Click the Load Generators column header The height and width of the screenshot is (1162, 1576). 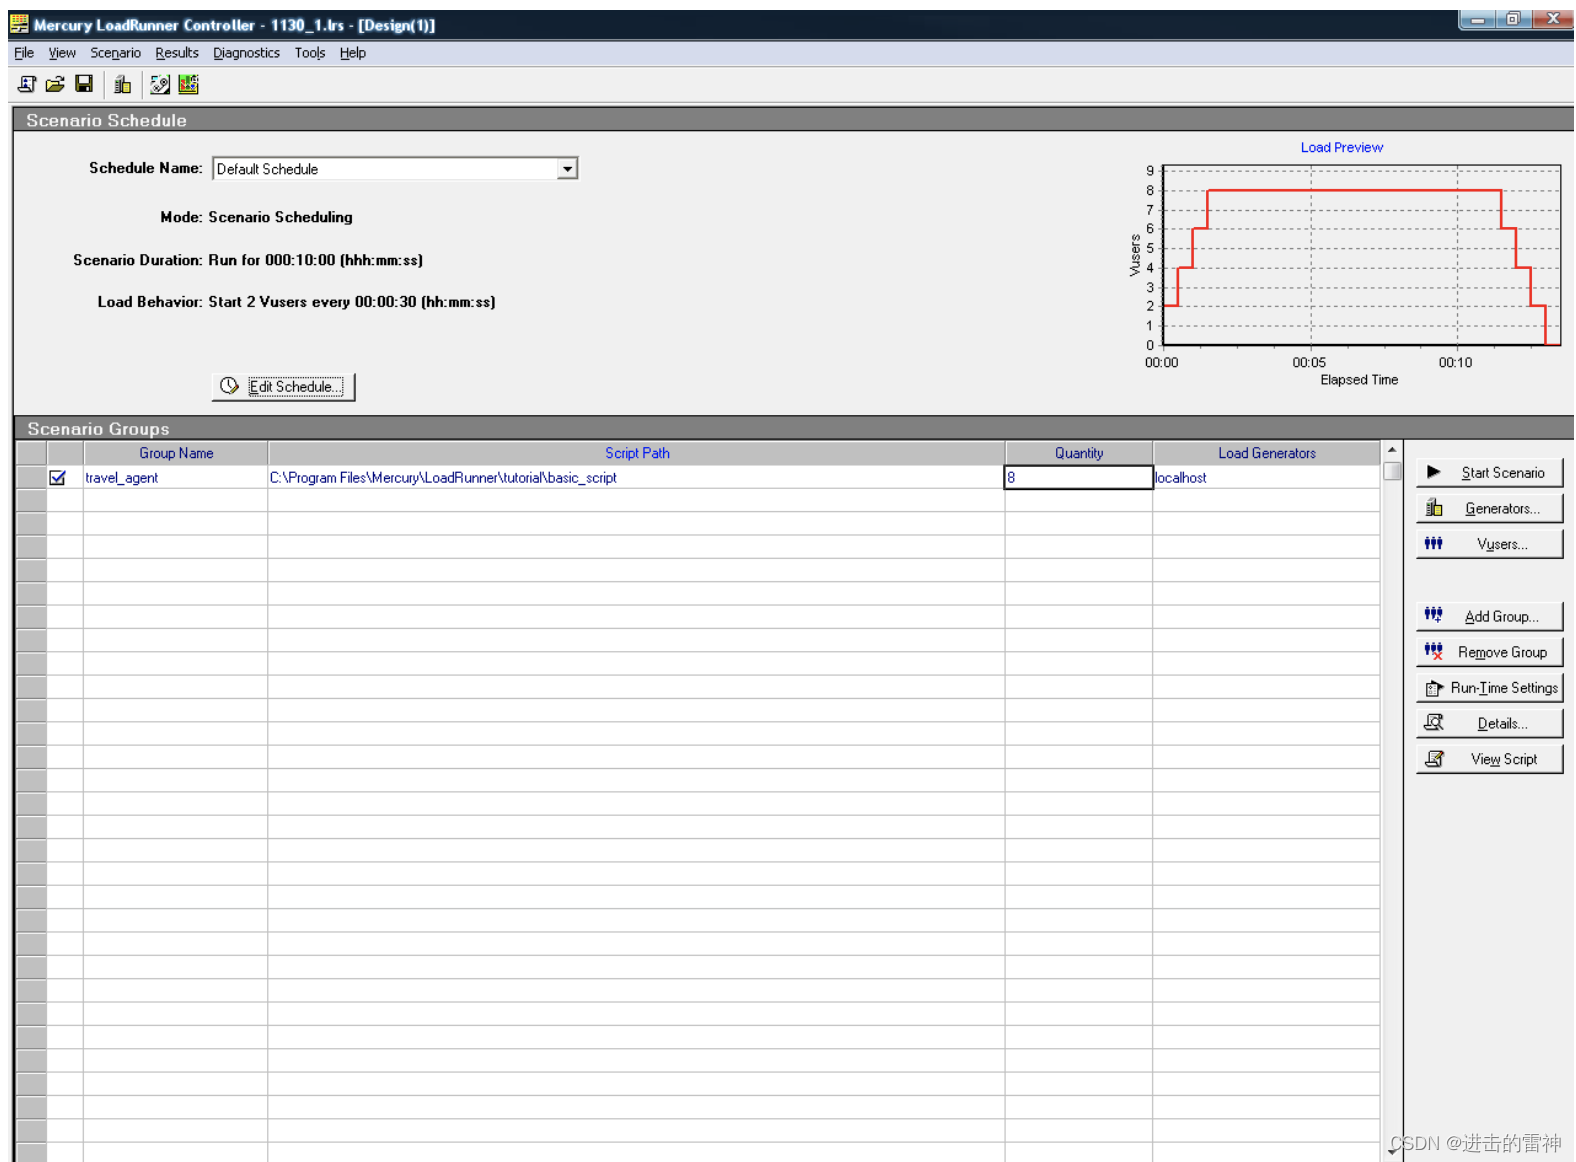point(1267,453)
